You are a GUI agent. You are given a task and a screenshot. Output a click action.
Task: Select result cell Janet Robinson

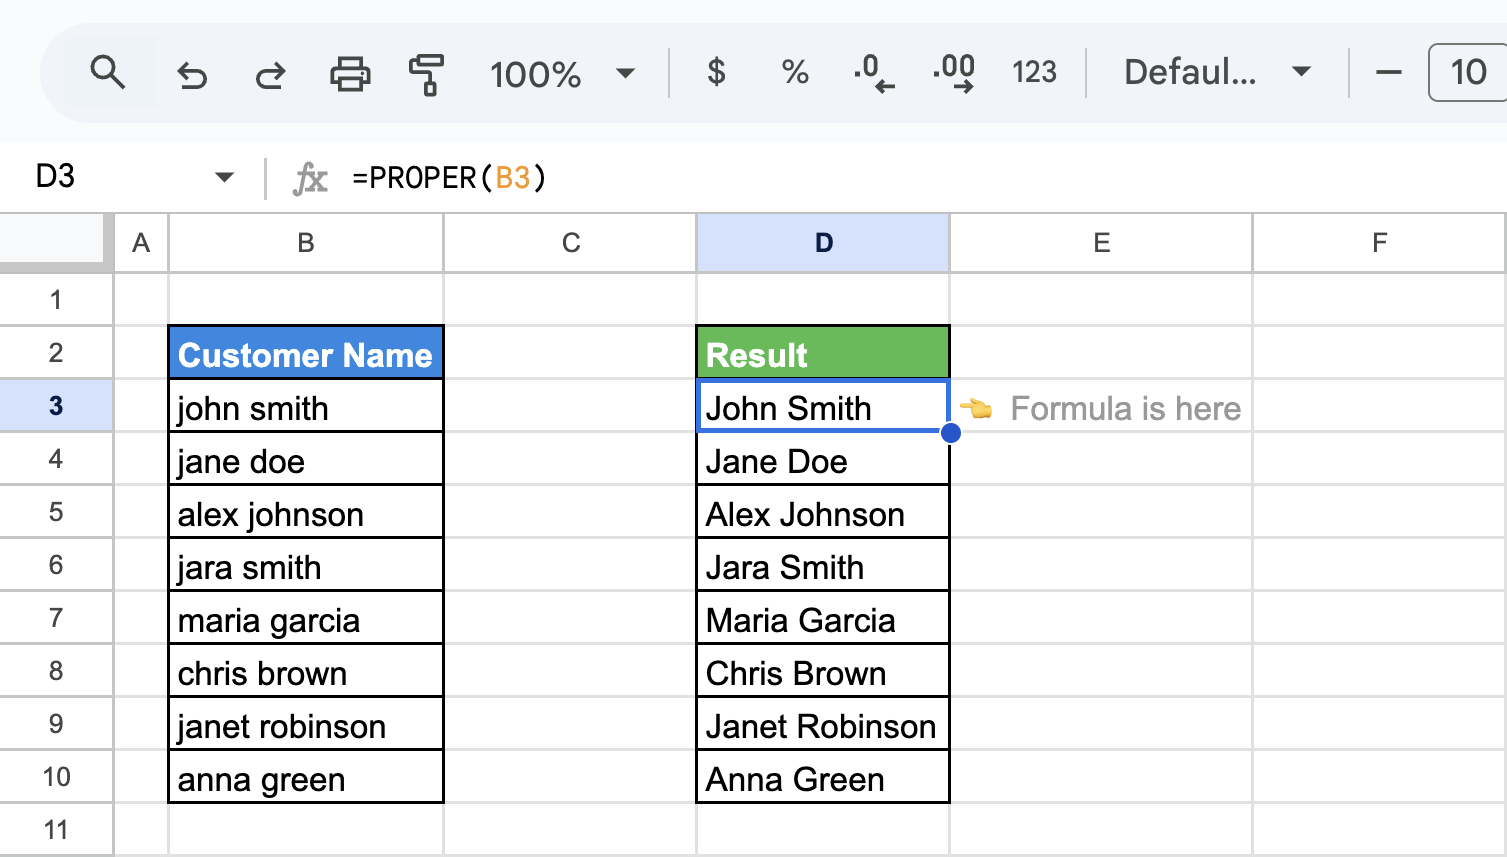point(823,723)
